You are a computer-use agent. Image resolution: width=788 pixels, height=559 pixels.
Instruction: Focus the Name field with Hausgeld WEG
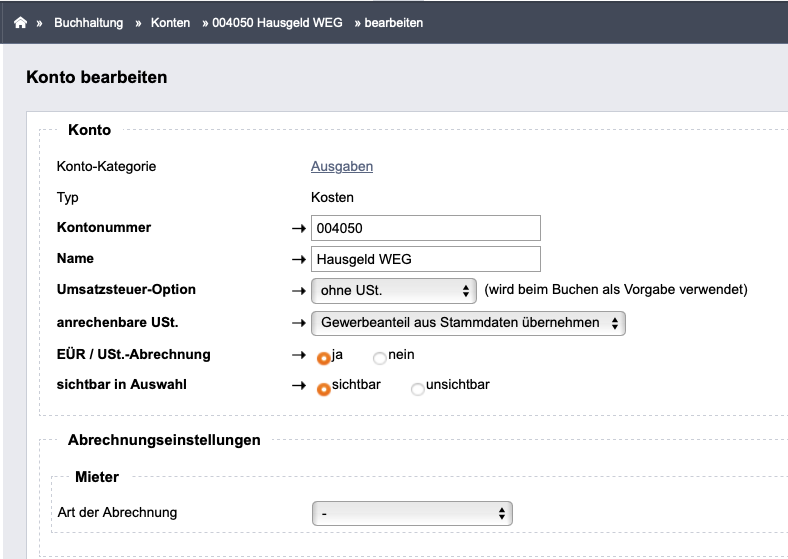click(426, 259)
